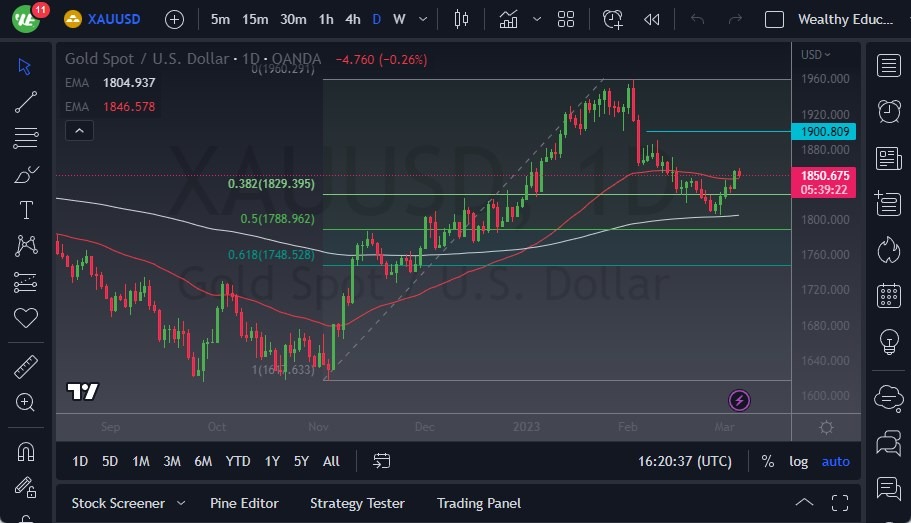Screen dimensions: 911x523
Task: Click the measure ruler tool
Action: point(26,367)
